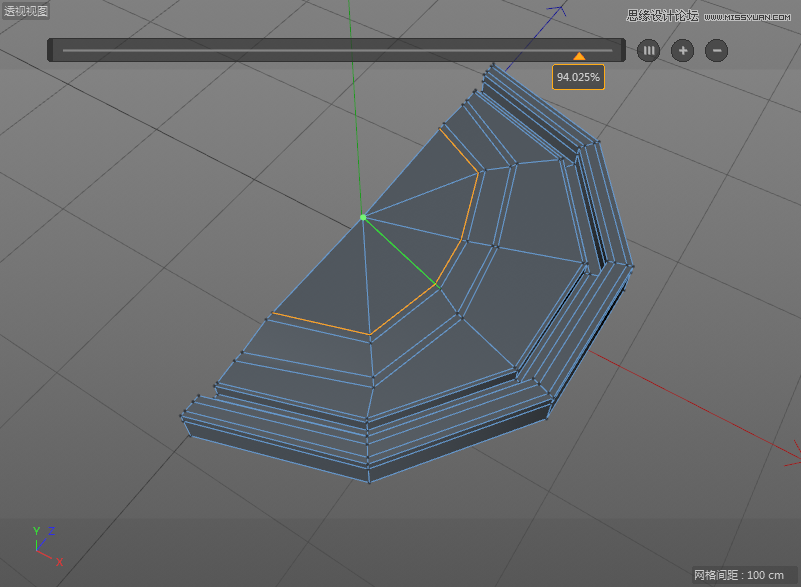The width and height of the screenshot is (801, 587).
Task: Click the 94.025% value field
Action: pyautogui.click(x=578, y=75)
